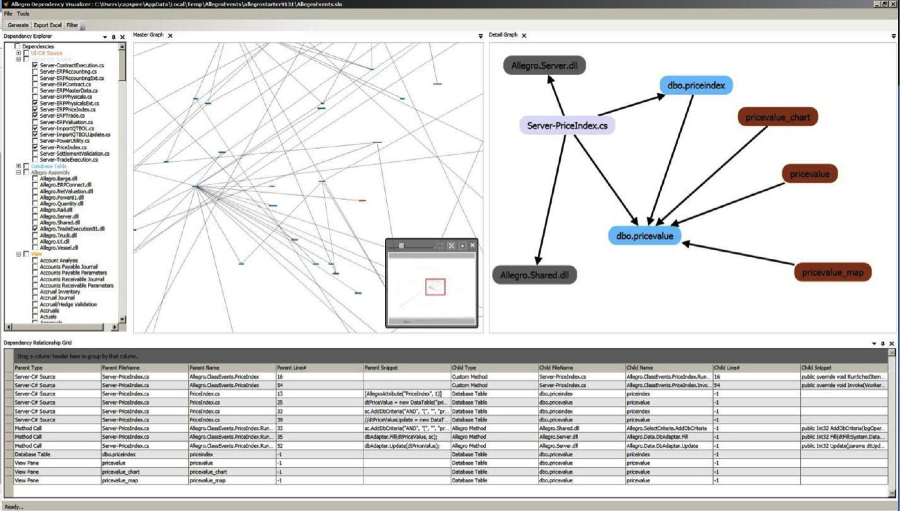Expand the Database Table tree node

(x=18, y=166)
